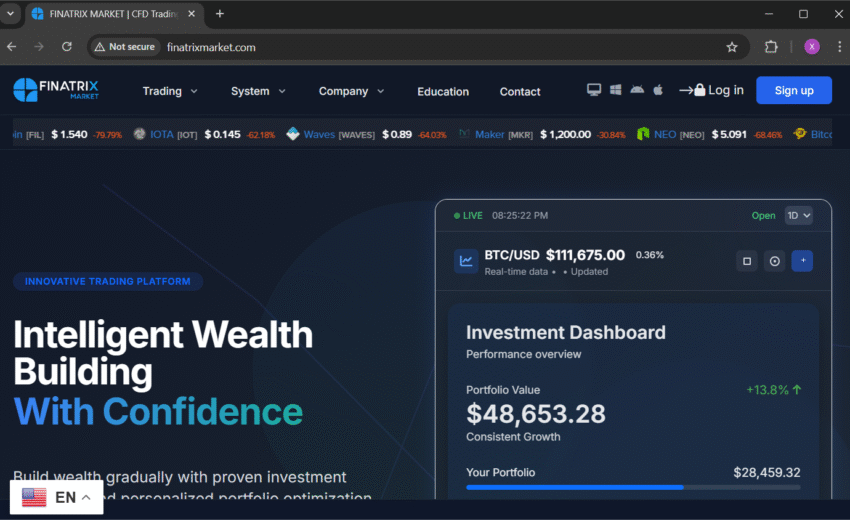Image resolution: width=850 pixels, height=520 pixels.
Task: Open browser extensions puzzle icon
Action: 771,47
